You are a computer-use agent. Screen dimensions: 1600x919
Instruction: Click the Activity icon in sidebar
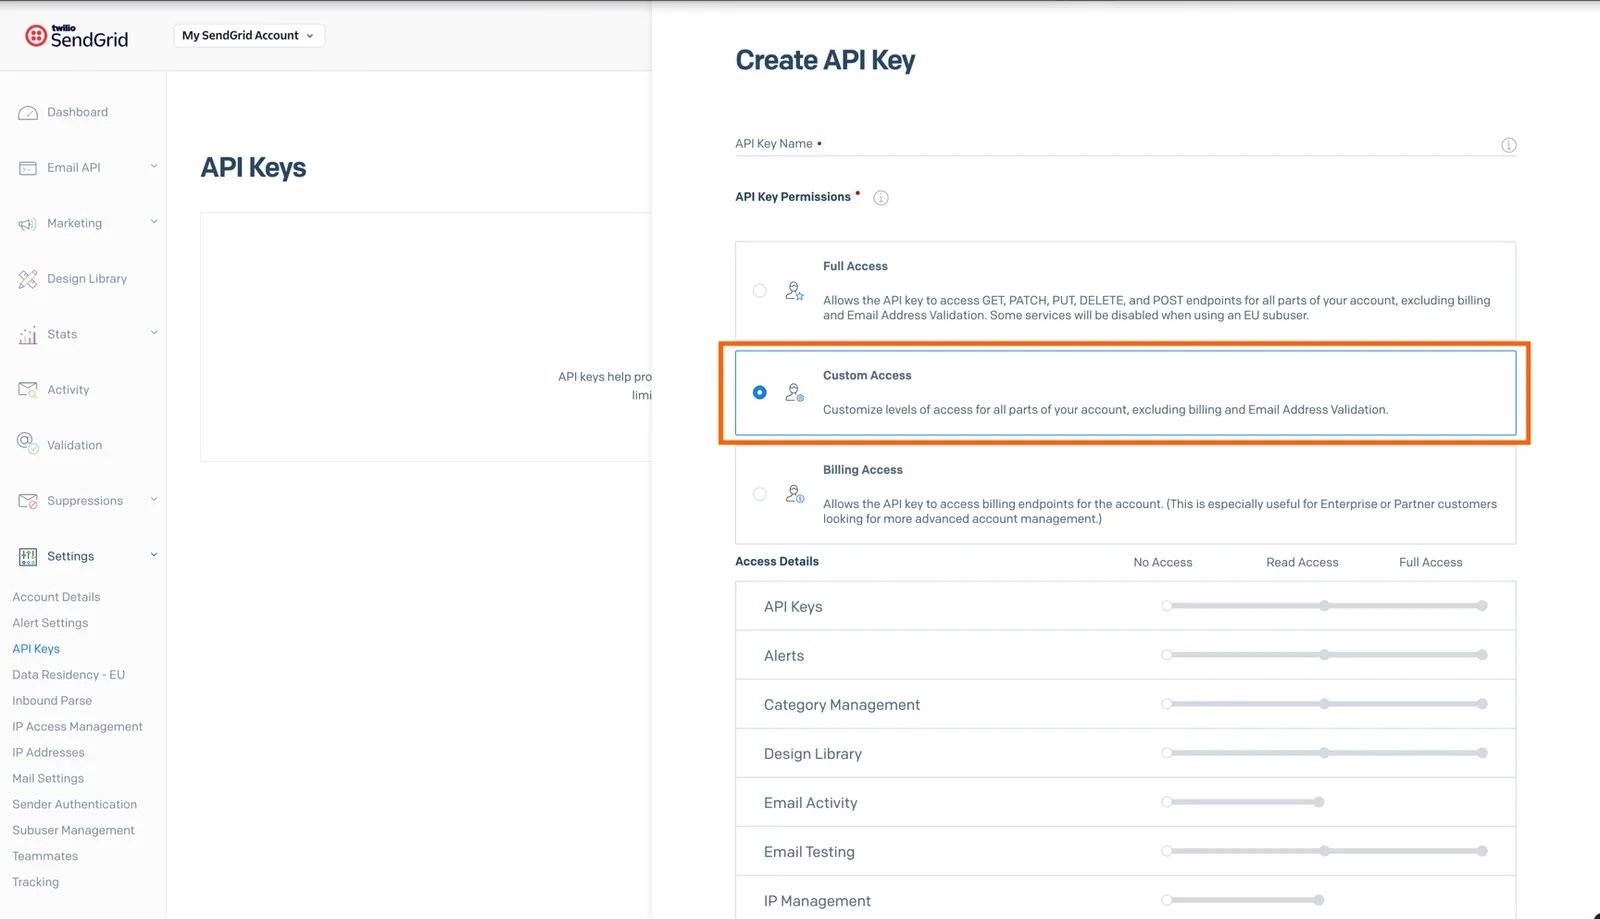click(x=28, y=390)
